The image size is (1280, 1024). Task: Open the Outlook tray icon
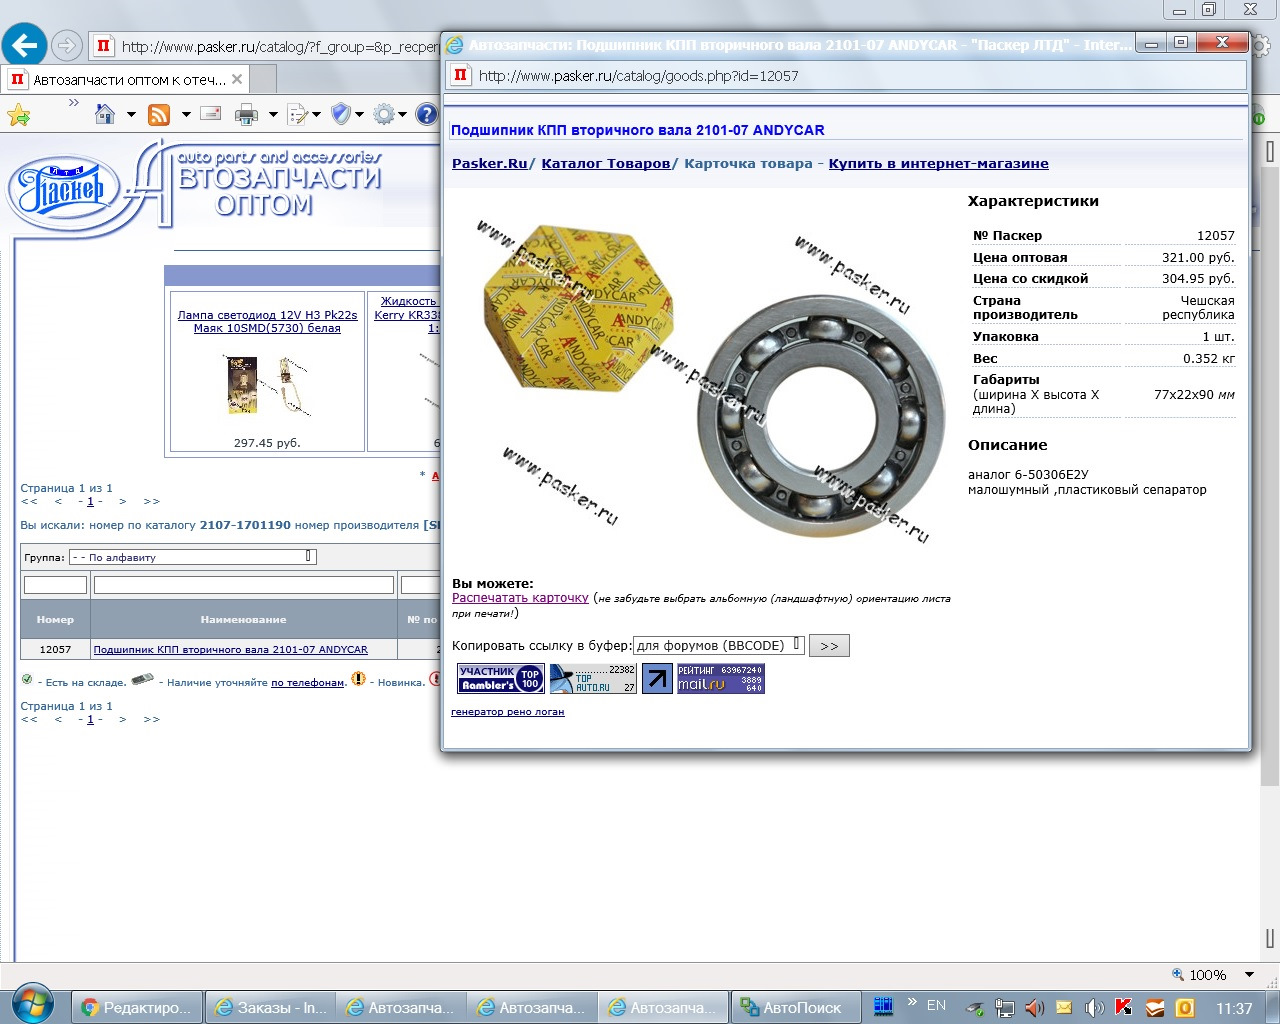point(1184,1008)
